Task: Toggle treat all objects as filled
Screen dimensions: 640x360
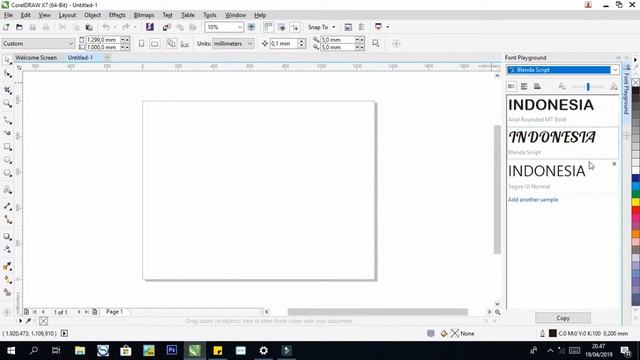Action: click(x=376, y=44)
